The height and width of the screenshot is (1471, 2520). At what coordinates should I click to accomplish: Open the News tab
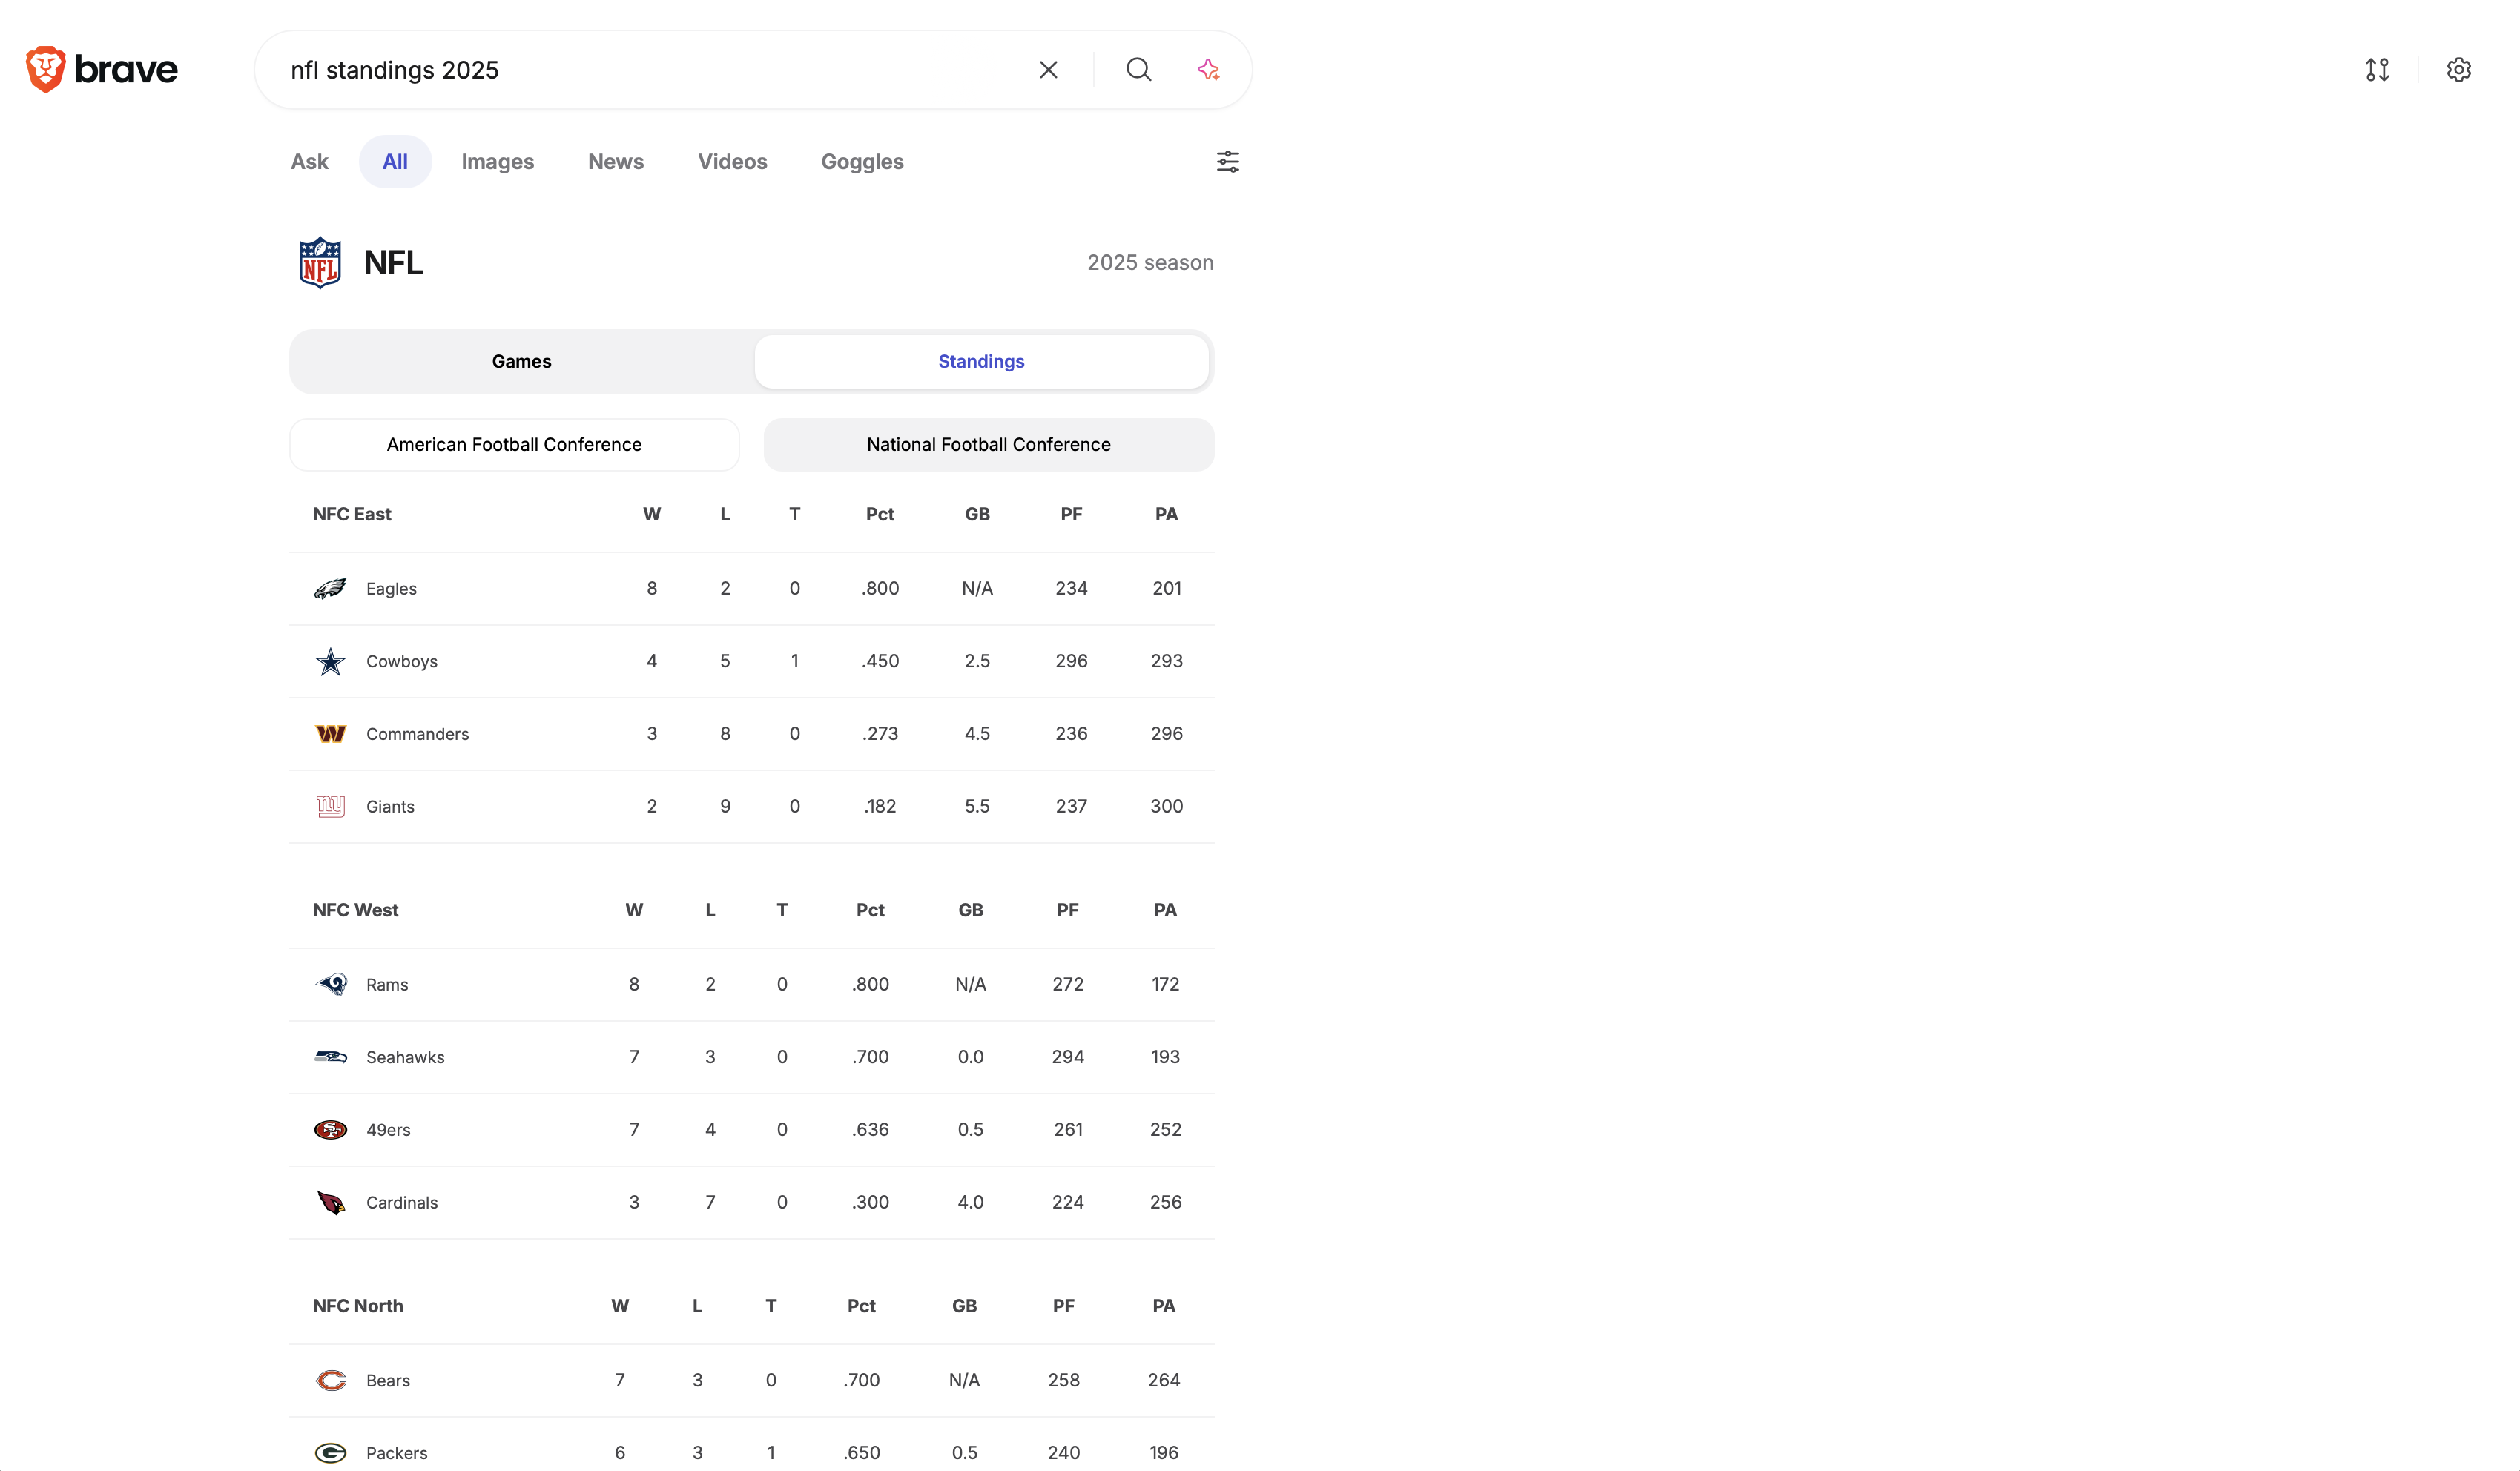pos(615,162)
